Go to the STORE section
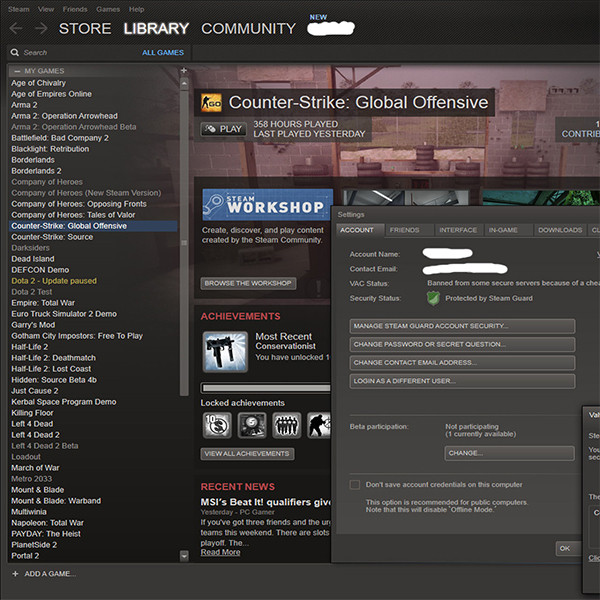The height and width of the screenshot is (600, 600). (x=85, y=29)
